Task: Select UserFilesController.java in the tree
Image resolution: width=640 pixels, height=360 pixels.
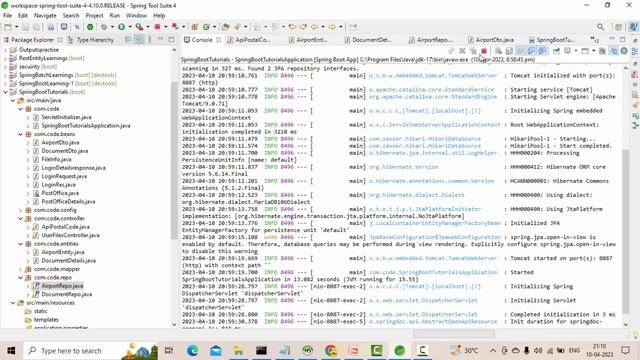Action: pos(70,235)
